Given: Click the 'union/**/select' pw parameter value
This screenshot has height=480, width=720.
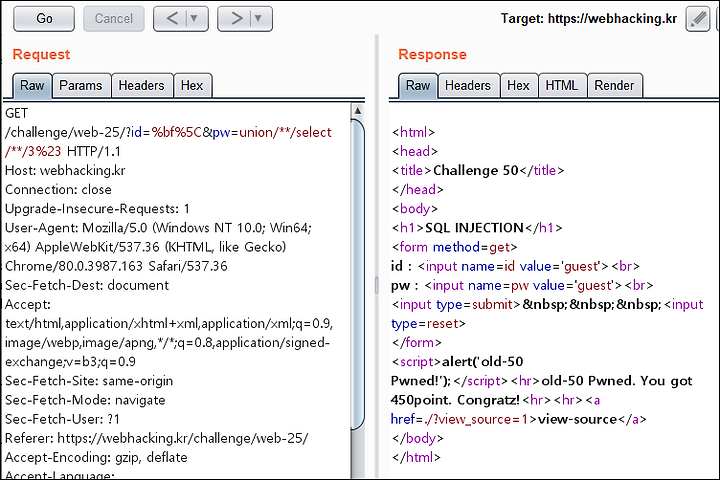Looking at the screenshot, I should [285, 133].
